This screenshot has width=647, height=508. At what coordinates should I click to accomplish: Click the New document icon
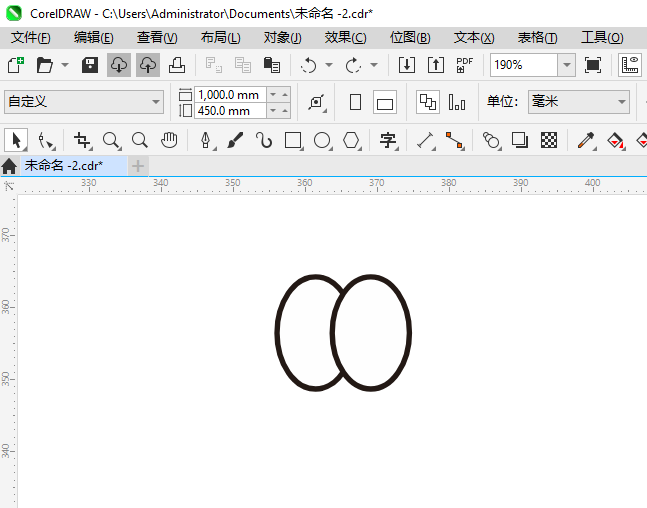click(16, 65)
